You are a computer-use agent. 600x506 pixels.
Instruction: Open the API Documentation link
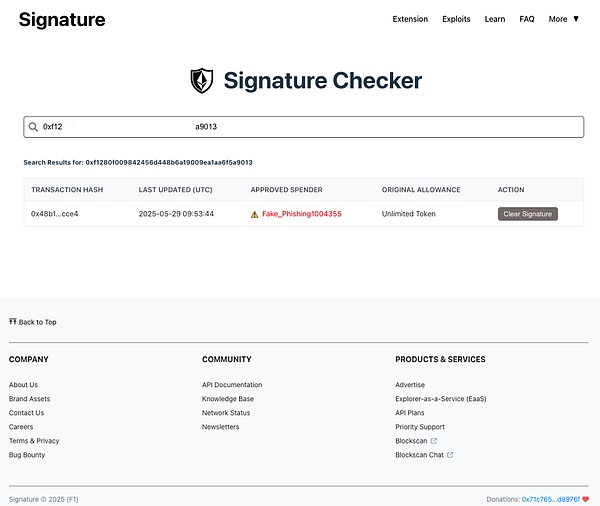(232, 385)
